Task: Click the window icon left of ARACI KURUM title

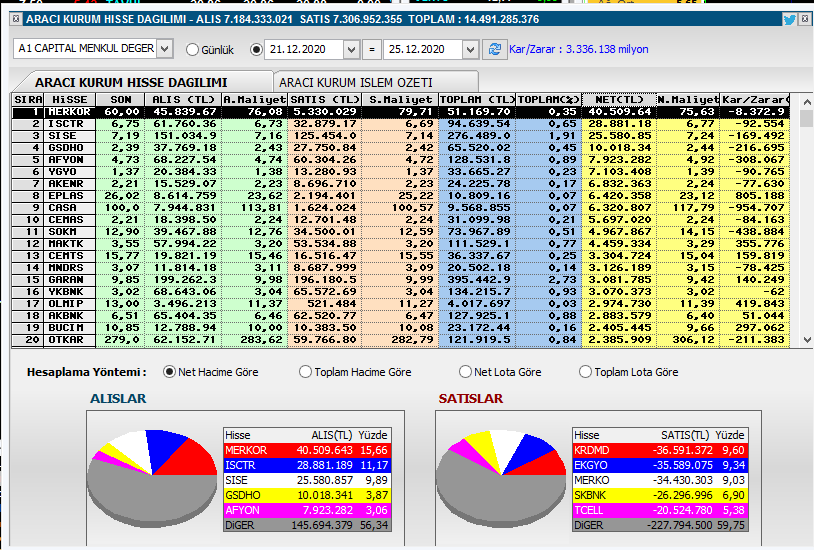Action: 16,19
